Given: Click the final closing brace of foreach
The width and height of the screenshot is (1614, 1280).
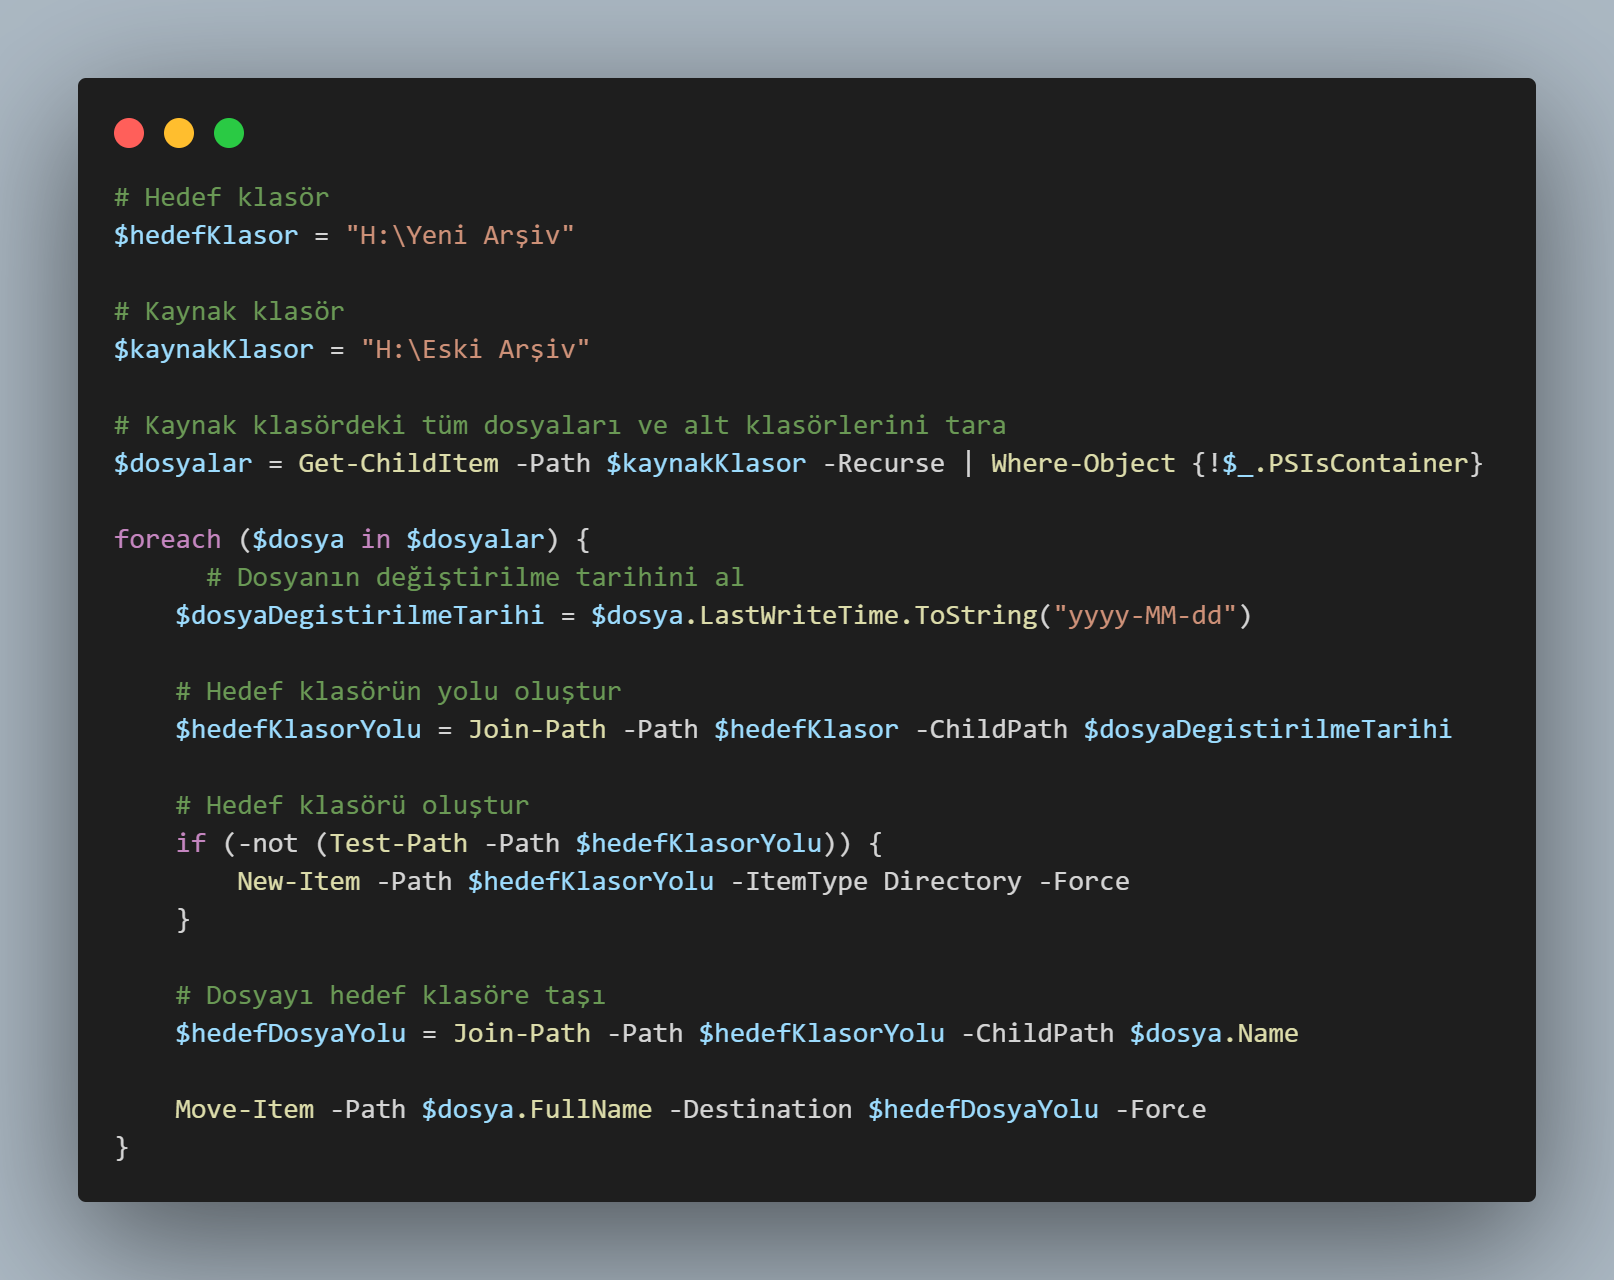Looking at the screenshot, I should (x=122, y=1147).
